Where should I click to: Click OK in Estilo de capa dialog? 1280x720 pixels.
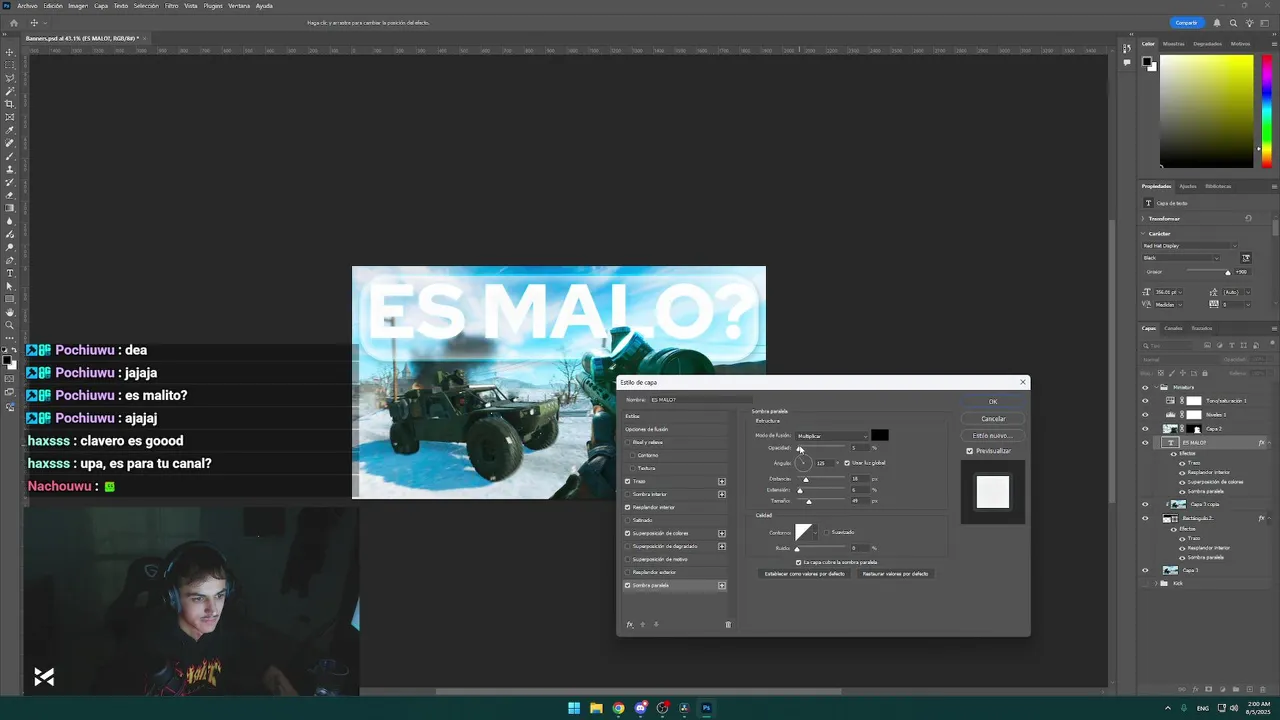point(993,402)
